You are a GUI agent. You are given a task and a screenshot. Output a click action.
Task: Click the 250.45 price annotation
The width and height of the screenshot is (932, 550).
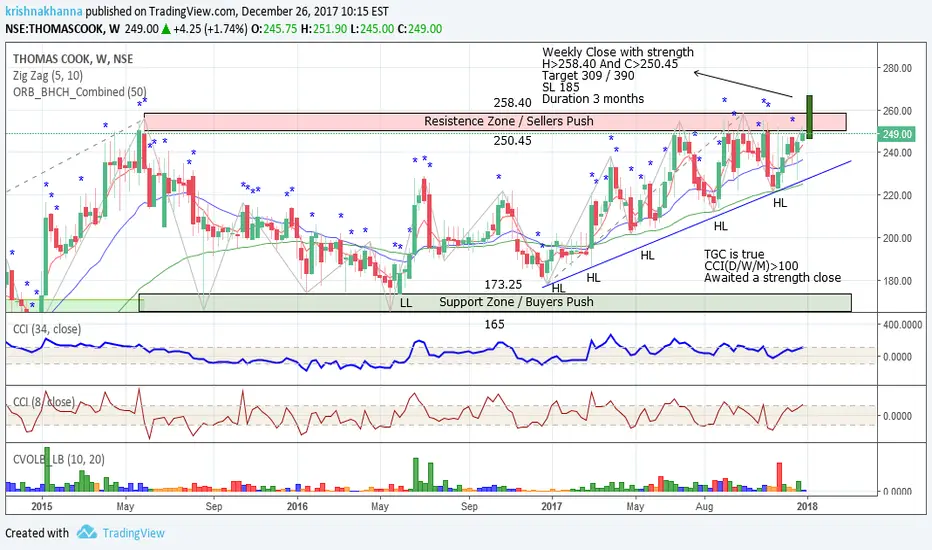click(512, 141)
